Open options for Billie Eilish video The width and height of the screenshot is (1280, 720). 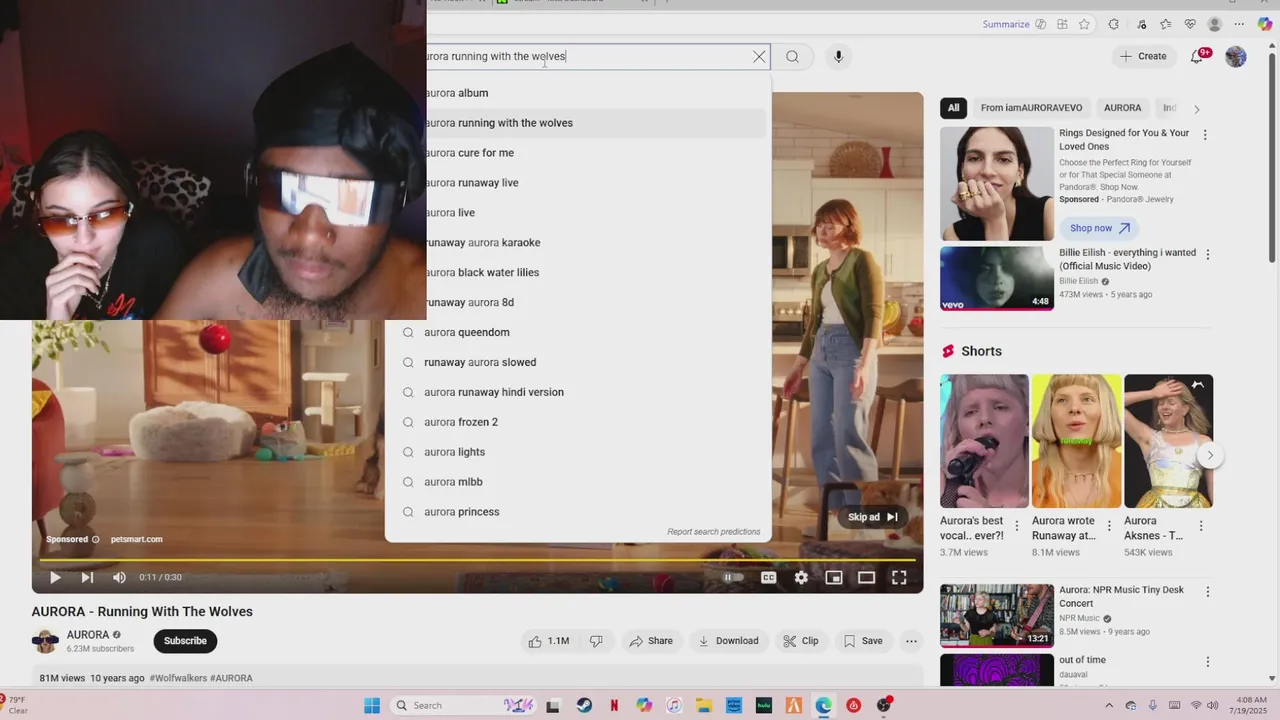1207,255
